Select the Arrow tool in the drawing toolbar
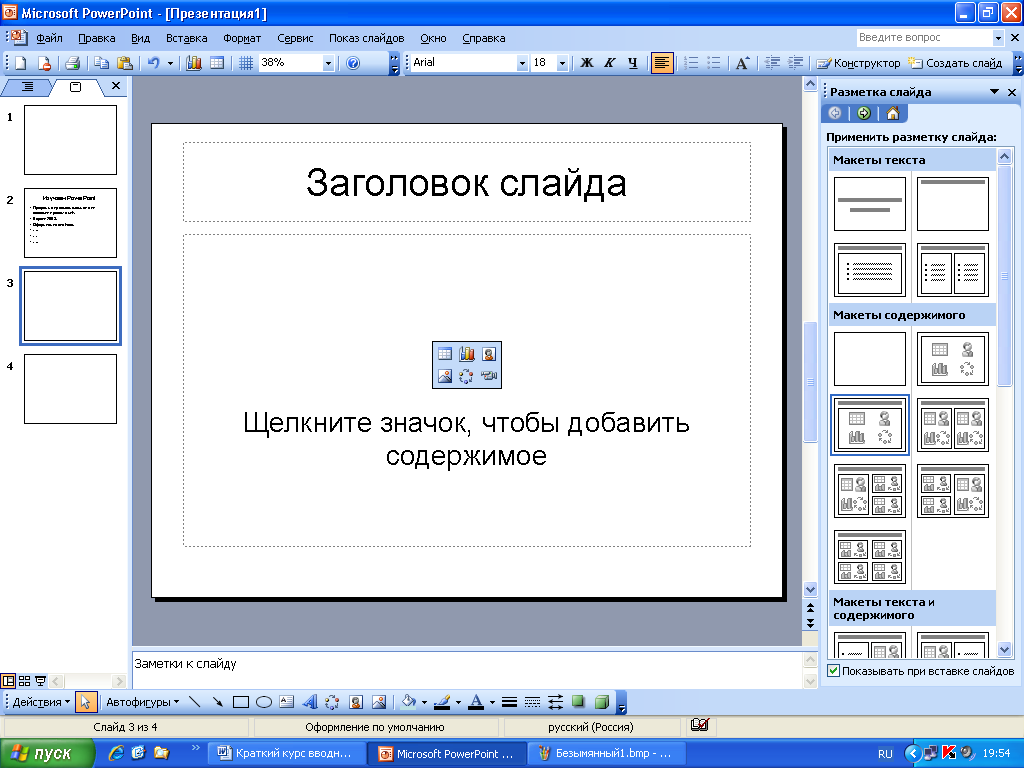 (x=217, y=702)
